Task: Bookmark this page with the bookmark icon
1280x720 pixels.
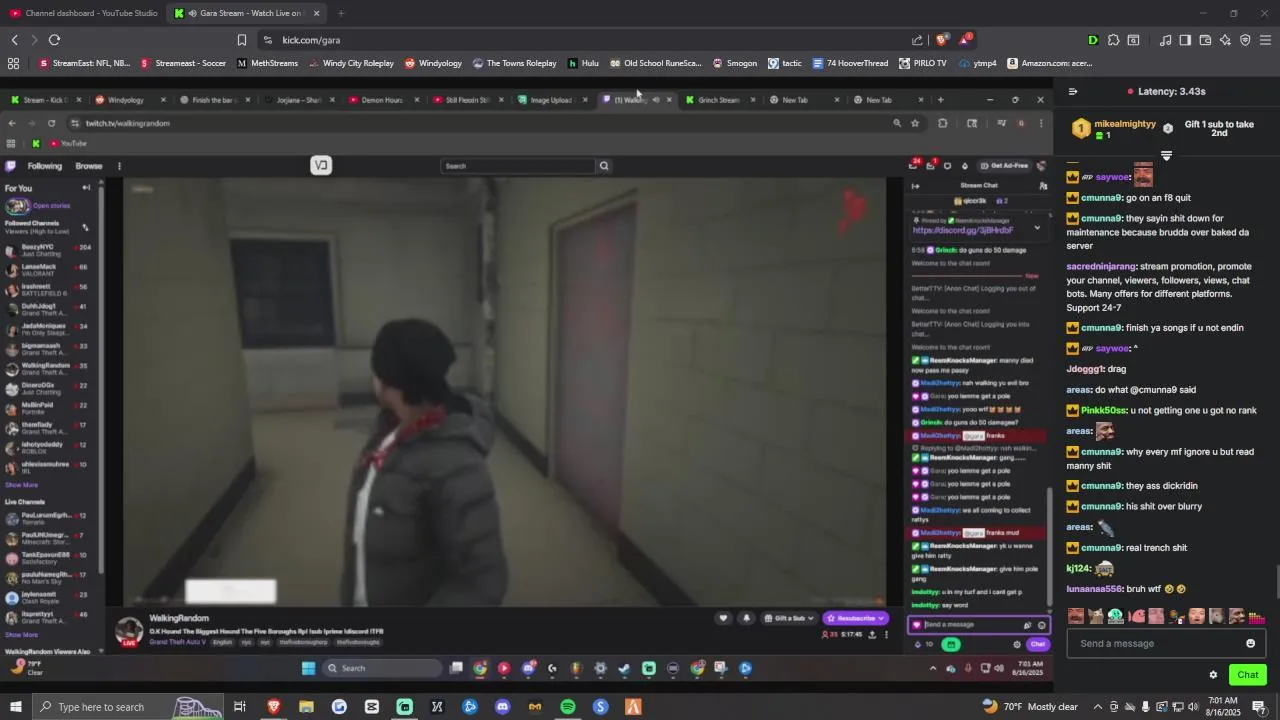Action: 241,40
